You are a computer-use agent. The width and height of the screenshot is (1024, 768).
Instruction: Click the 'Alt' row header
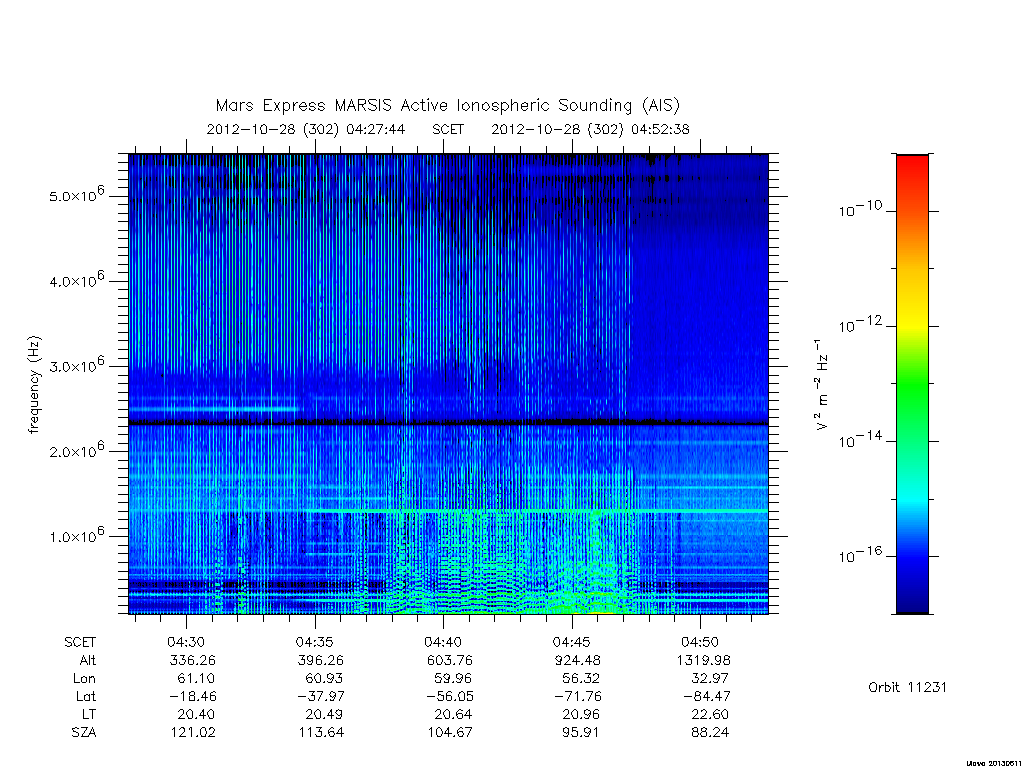click(x=88, y=660)
